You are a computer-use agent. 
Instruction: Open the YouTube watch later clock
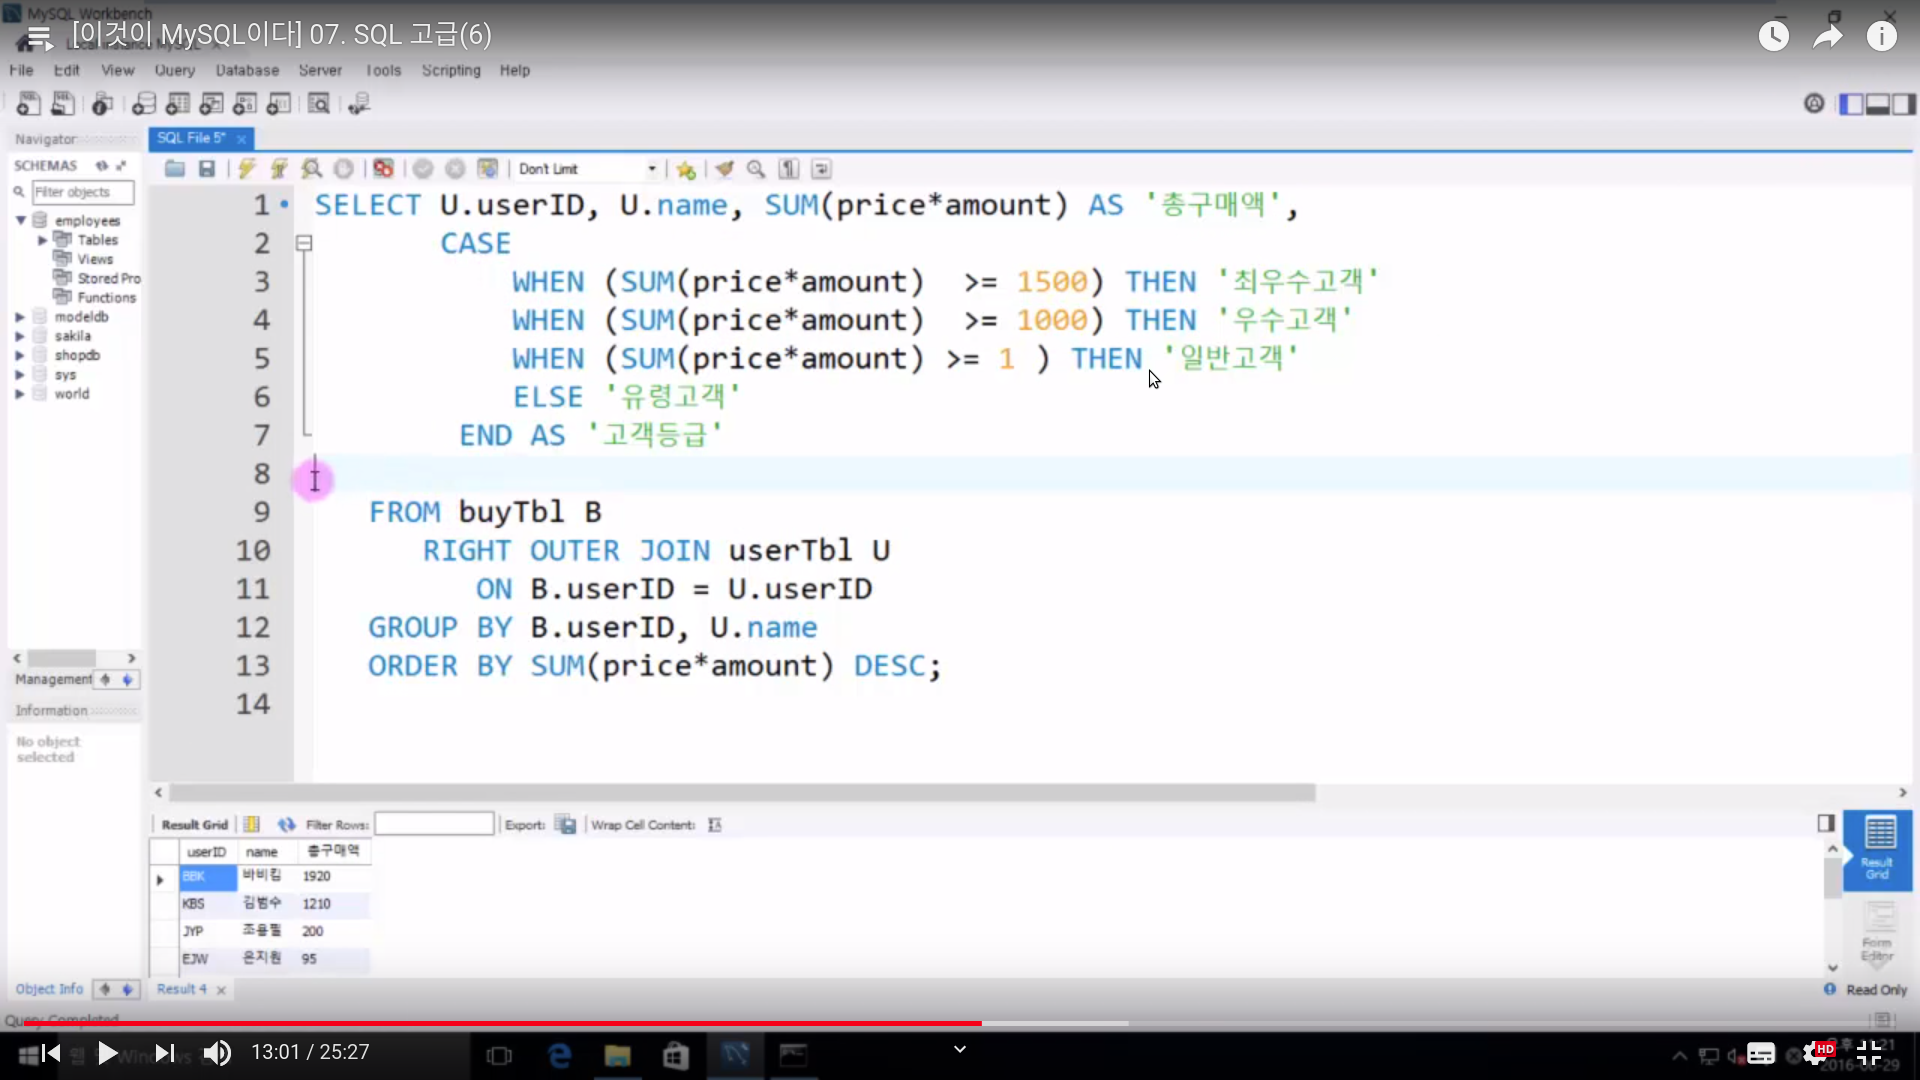tap(1774, 36)
